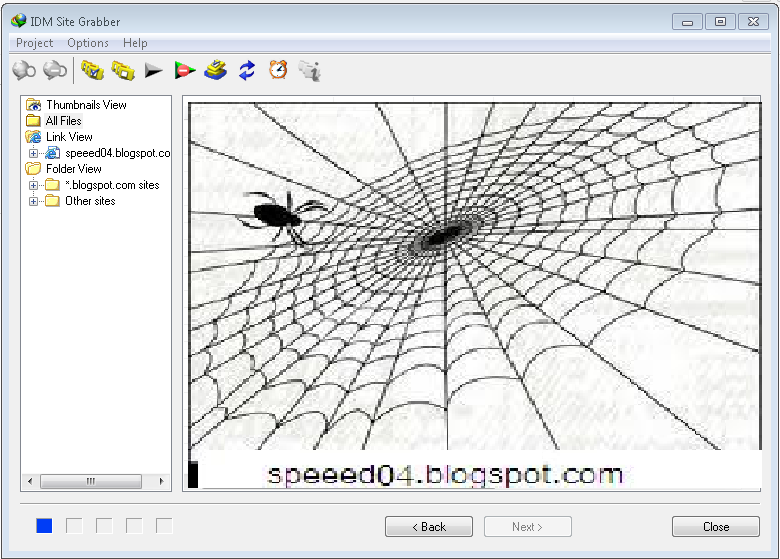
Task: Go to the previous step with Back
Action: pyautogui.click(x=429, y=527)
